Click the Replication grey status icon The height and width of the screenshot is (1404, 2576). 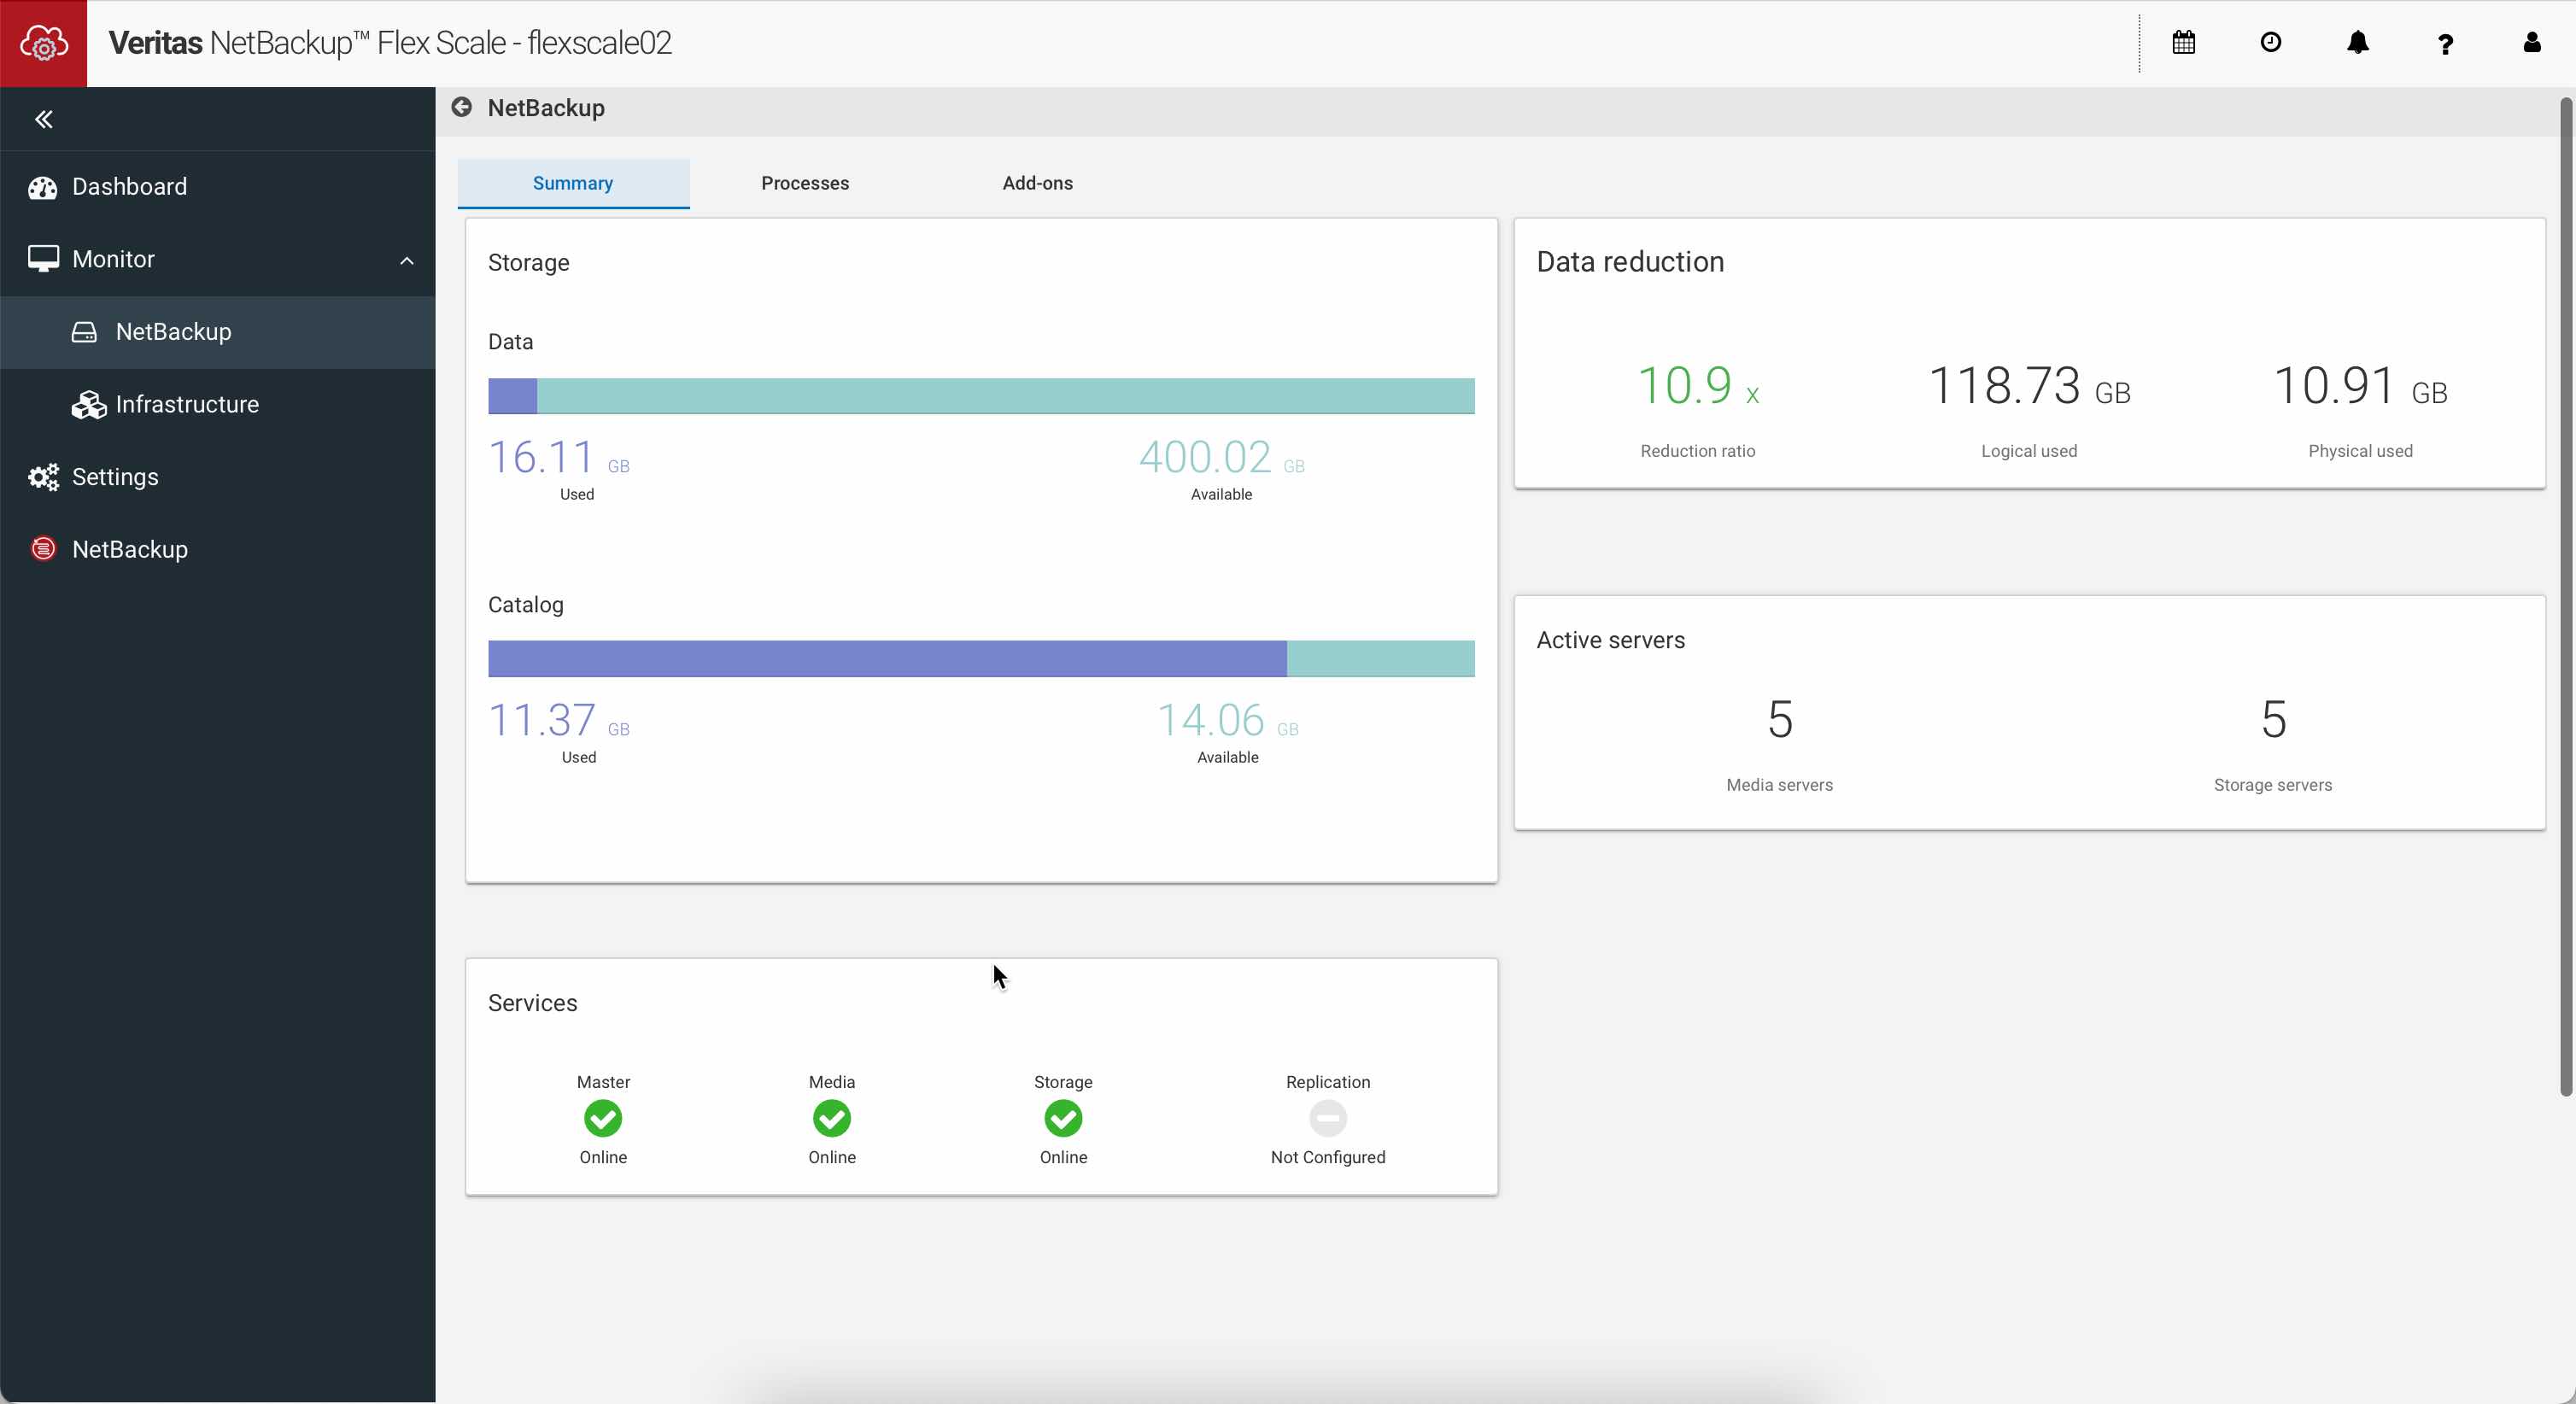click(1328, 1118)
